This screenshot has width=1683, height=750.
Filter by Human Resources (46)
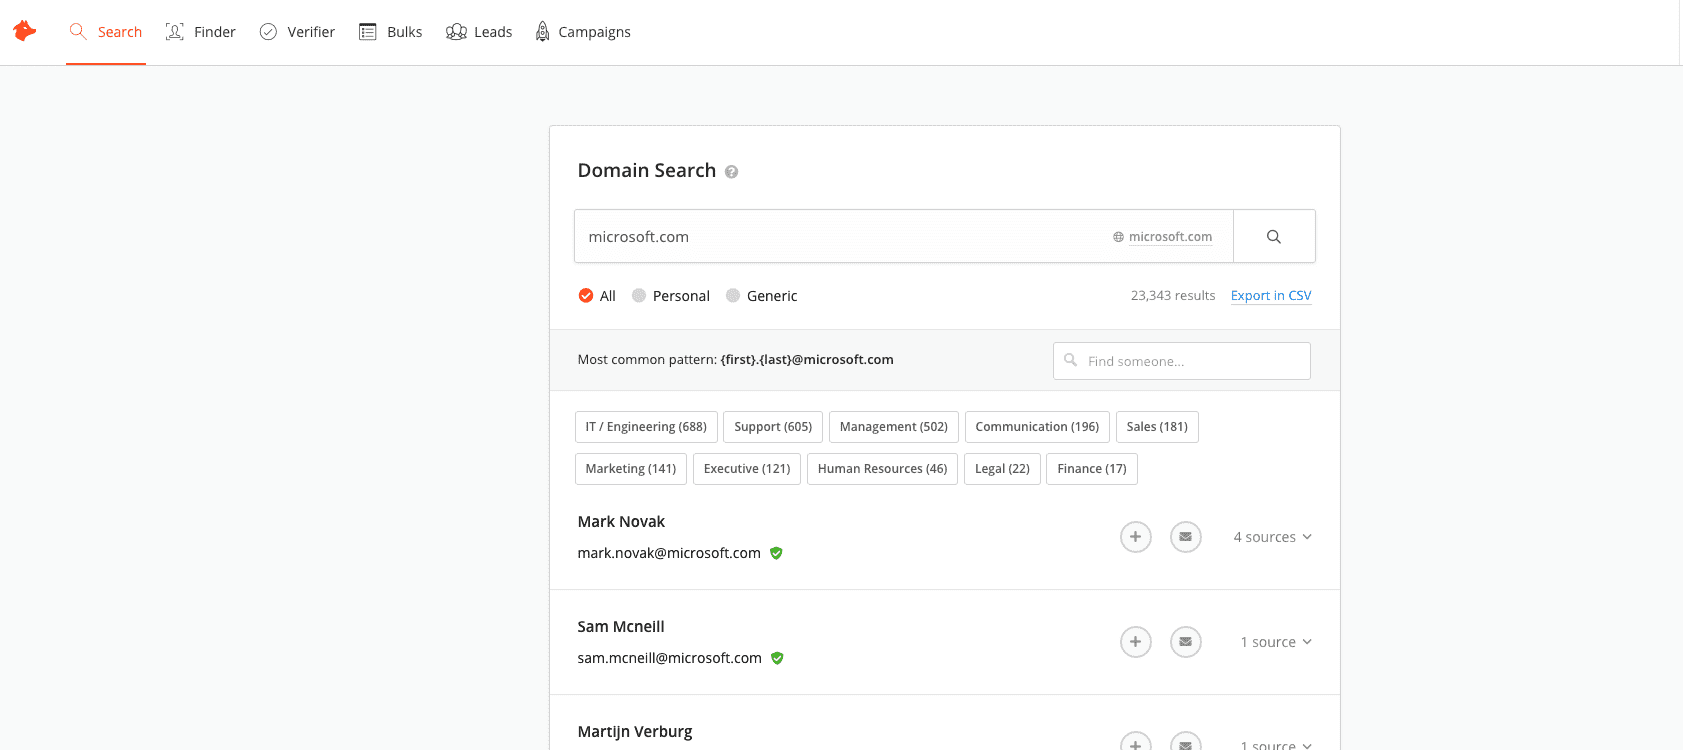pyautogui.click(x=882, y=469)
